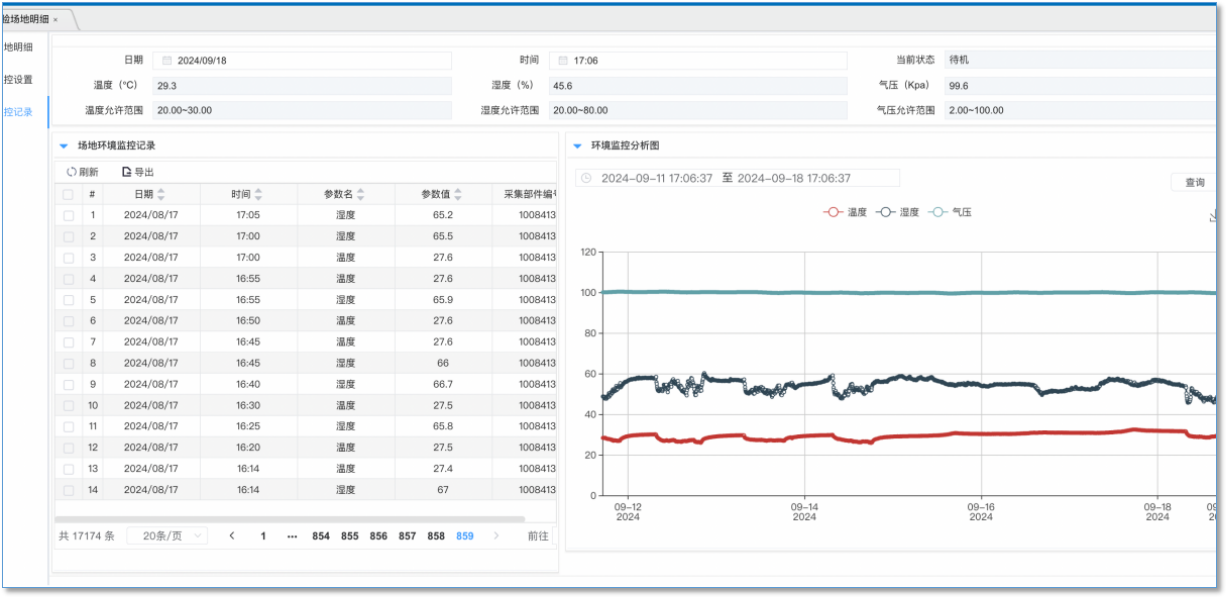Viewport: 1228px width, 598px height.
Task: Check the checkbox for row 9
Action: [68, 384]
